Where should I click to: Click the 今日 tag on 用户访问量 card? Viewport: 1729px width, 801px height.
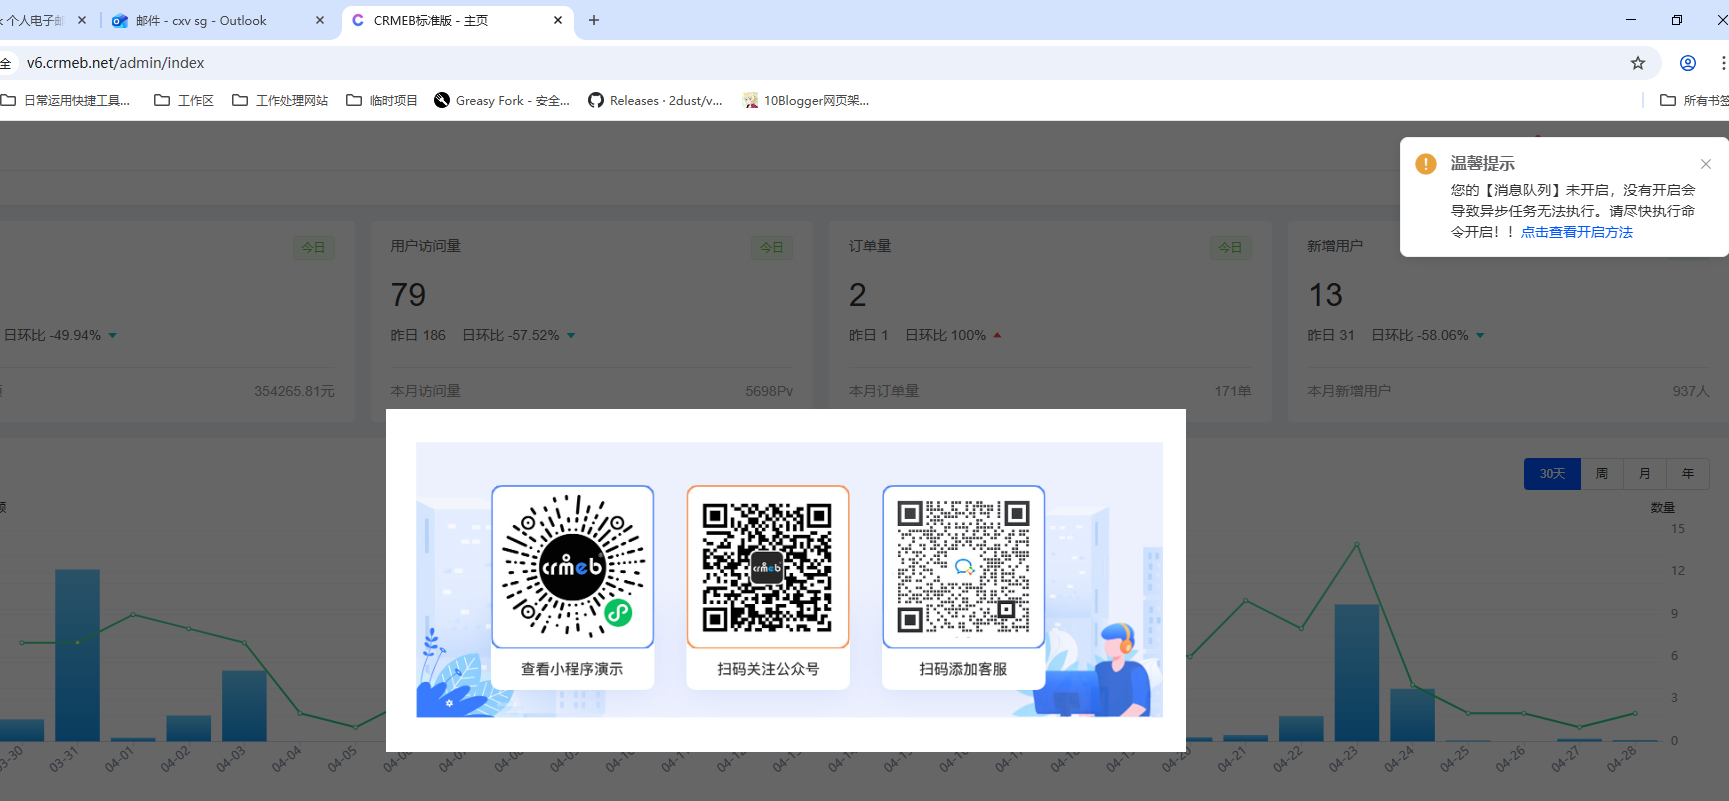[x=772, y=247]
